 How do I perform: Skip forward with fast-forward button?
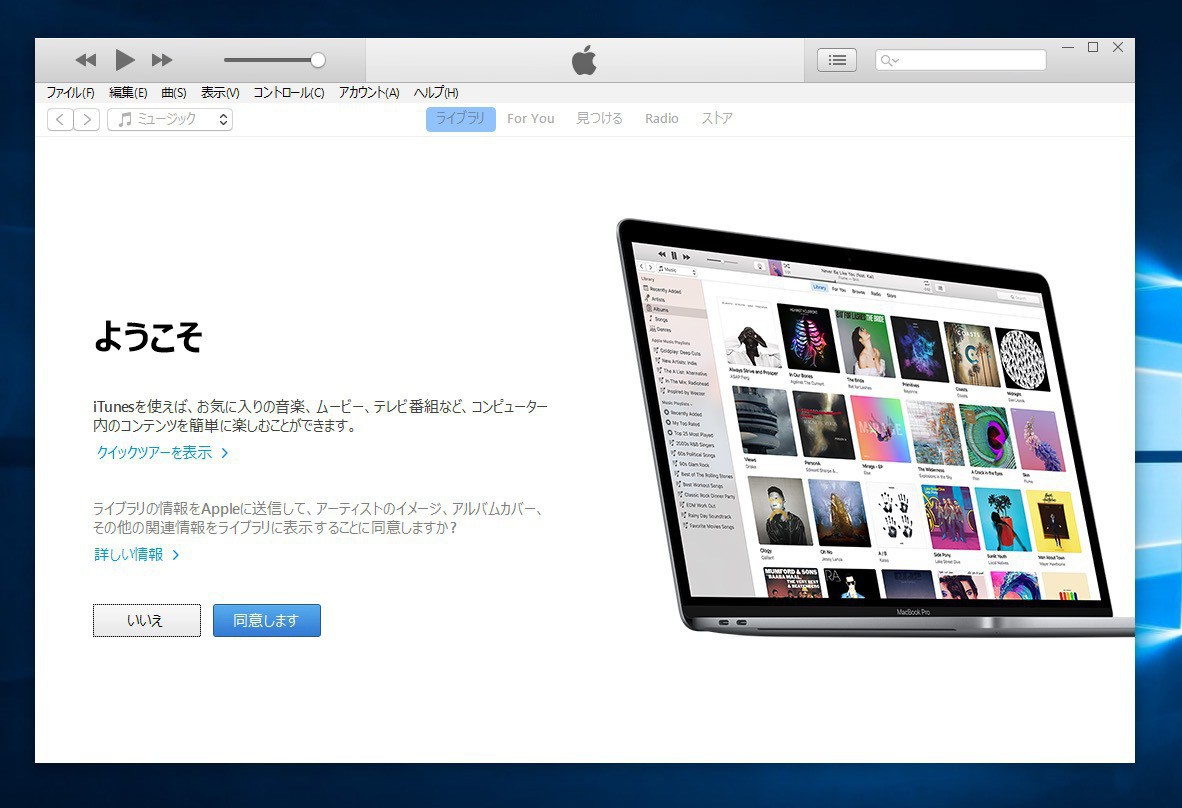coord(162,60)
